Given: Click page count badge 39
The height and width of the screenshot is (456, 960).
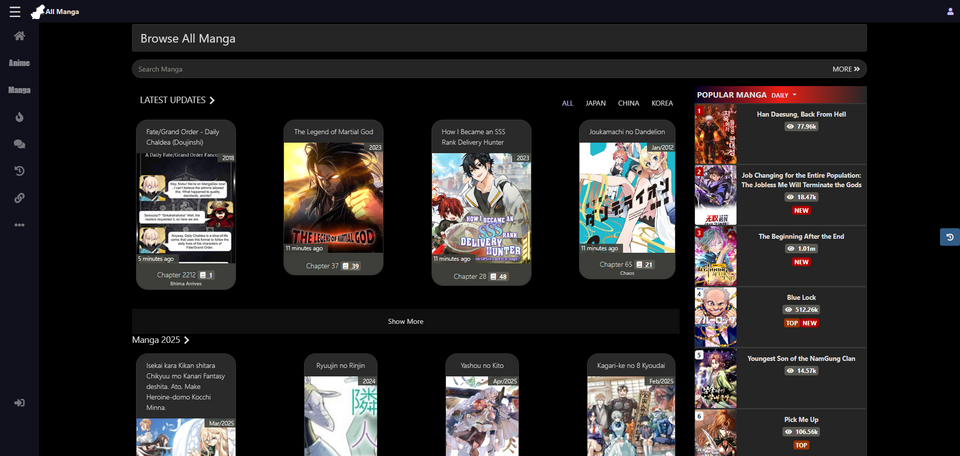Looking at the screenshot, I should point(351,266).
